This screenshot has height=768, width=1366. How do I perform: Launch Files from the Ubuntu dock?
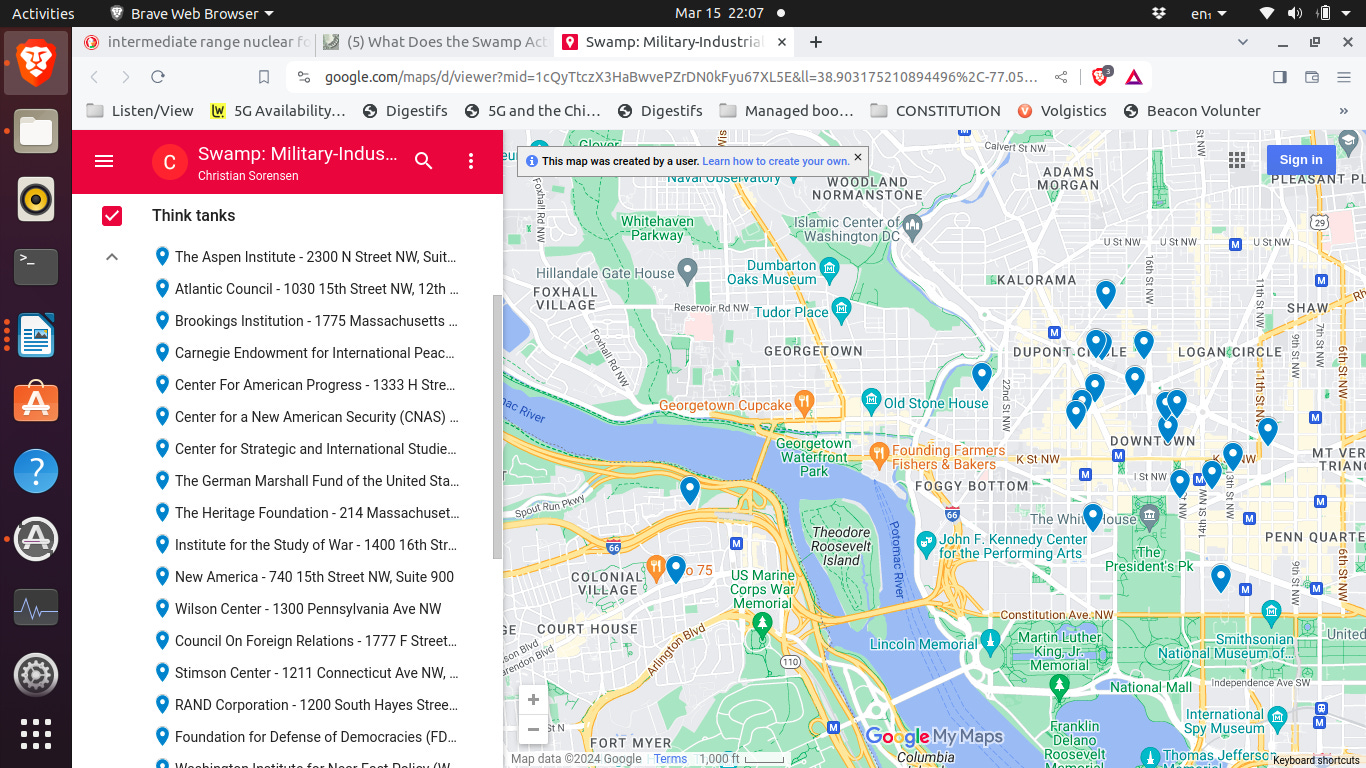[36, 131]
